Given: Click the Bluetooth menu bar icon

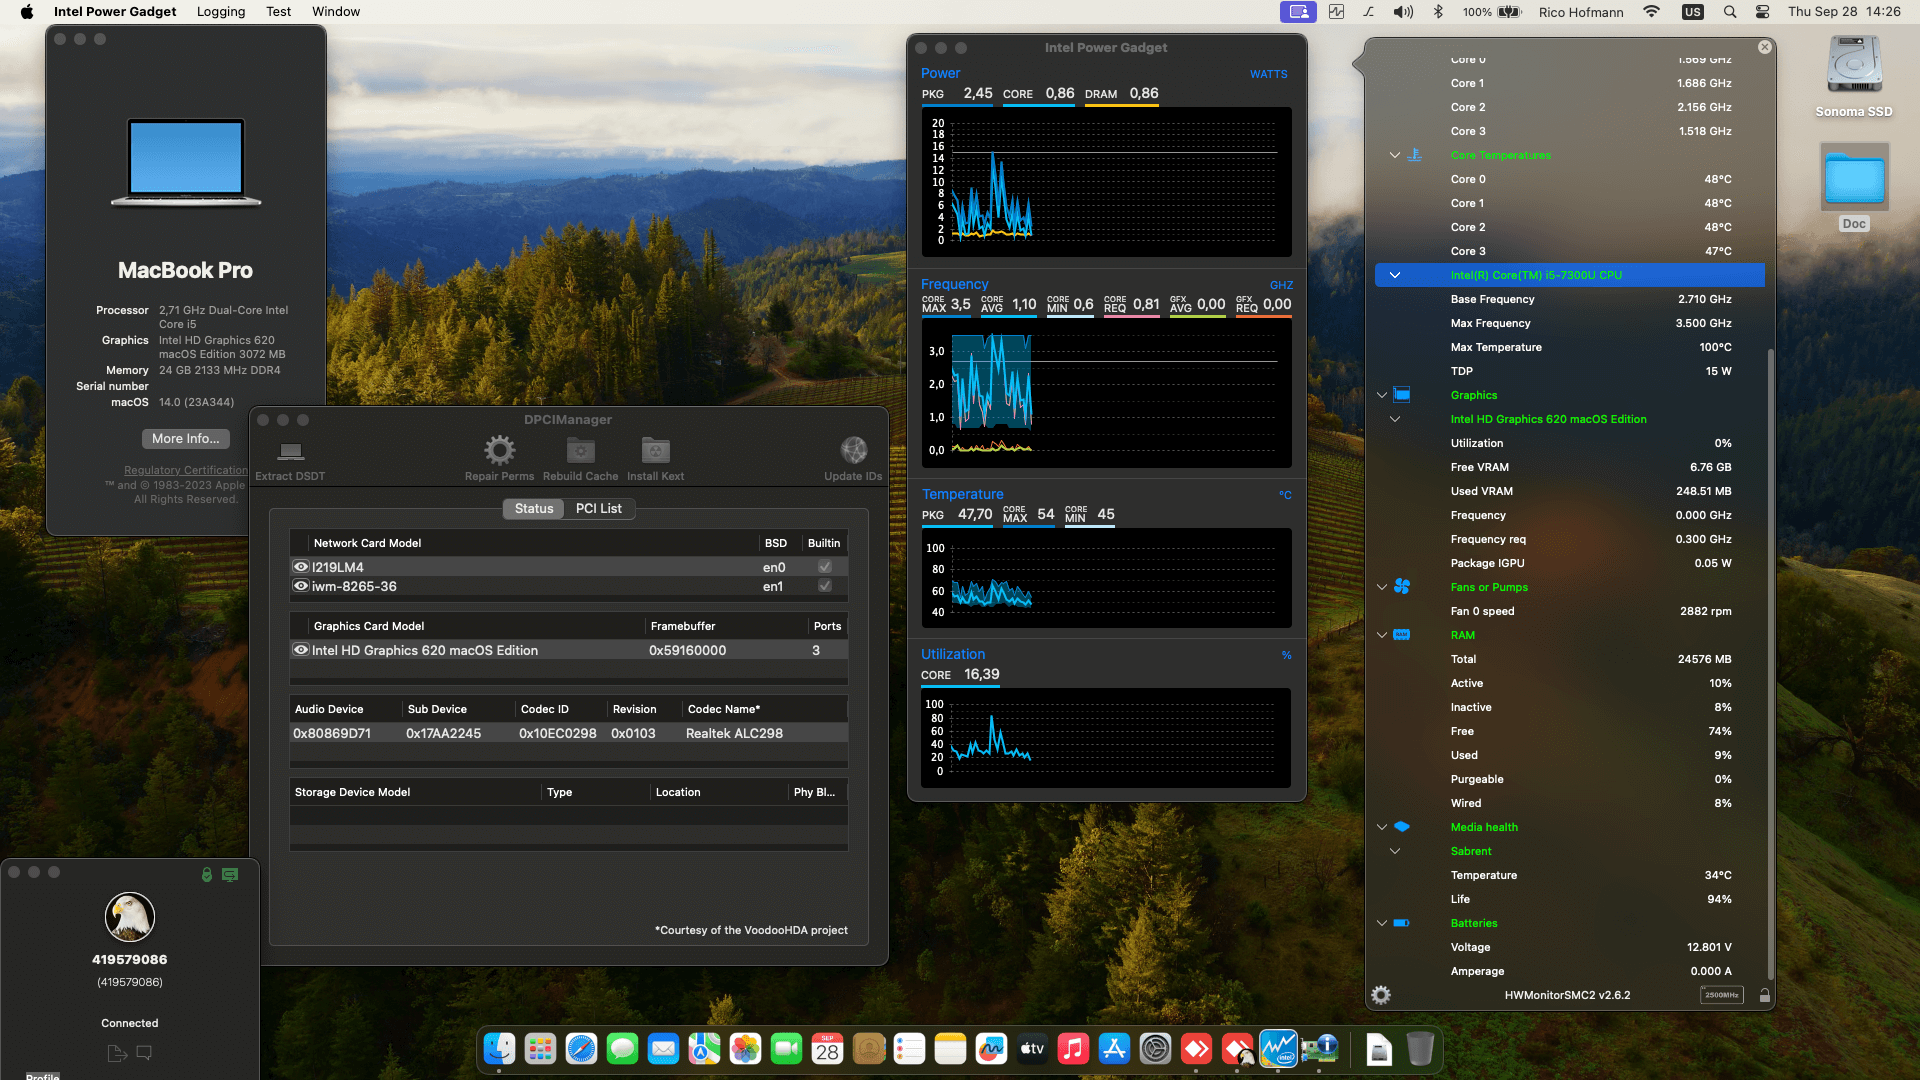Looking at the screenshot, I should tap(1438, 12).
